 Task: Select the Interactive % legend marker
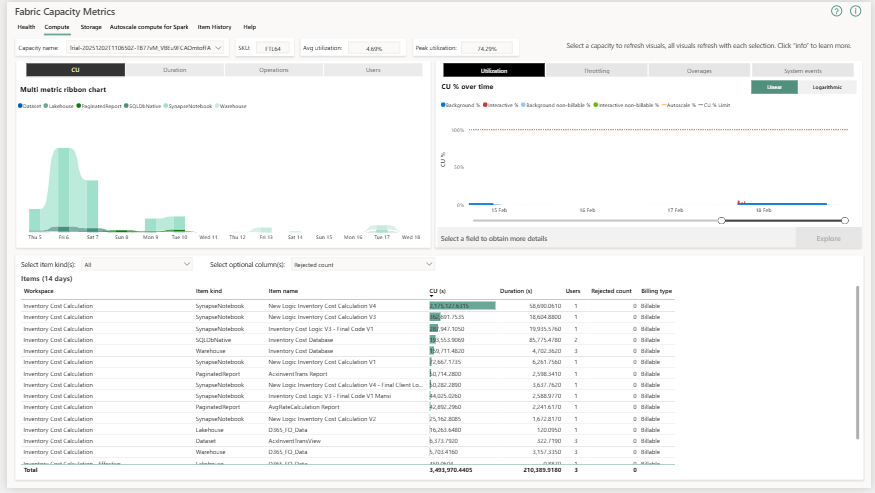click(485, 104)
